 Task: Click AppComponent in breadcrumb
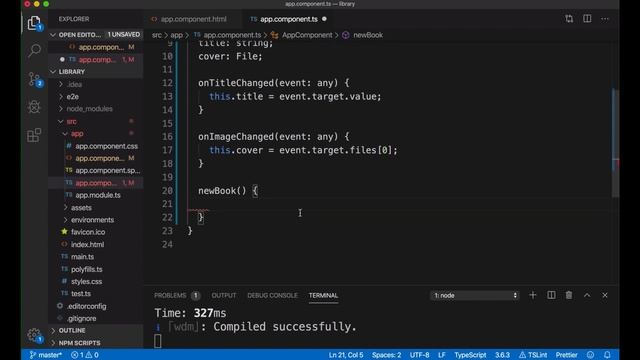(x=307, y=35)
